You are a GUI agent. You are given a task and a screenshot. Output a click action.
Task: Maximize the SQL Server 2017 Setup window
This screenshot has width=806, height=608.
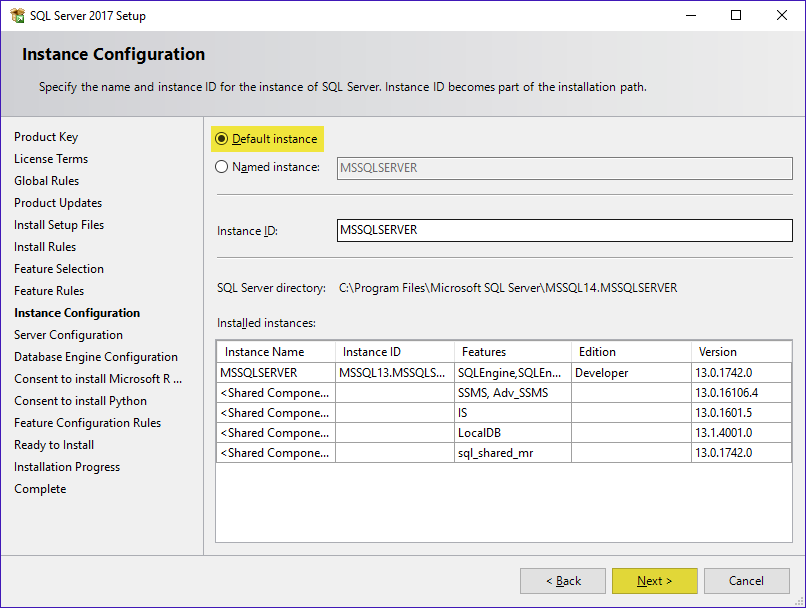pyautogui.click(x=736, y=15)
